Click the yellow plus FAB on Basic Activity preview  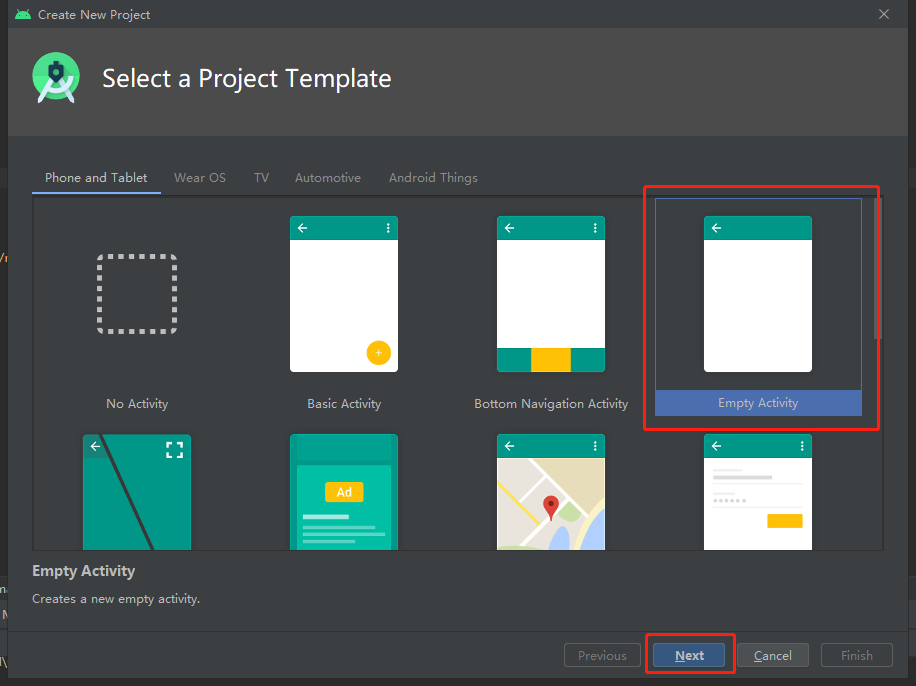tap(379, 353)
